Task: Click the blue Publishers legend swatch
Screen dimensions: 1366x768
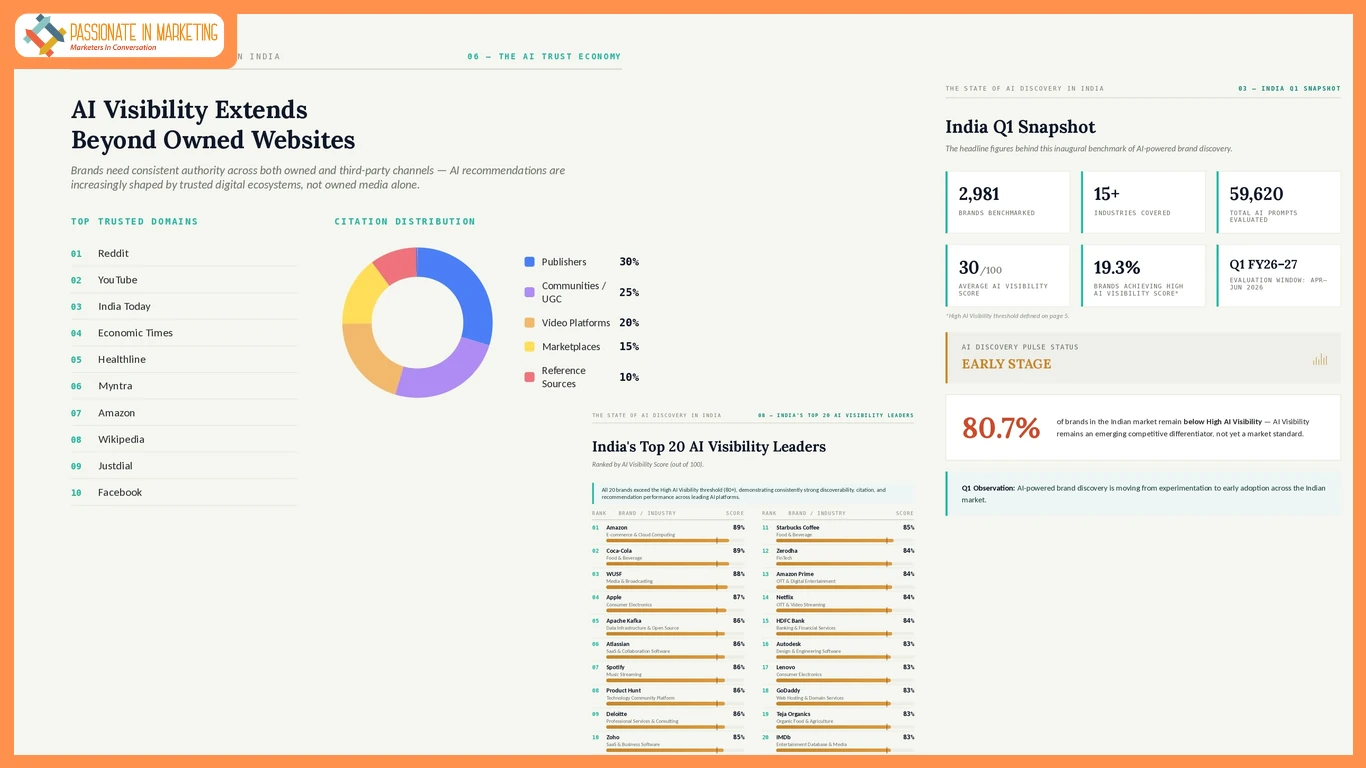Action: 529,262
